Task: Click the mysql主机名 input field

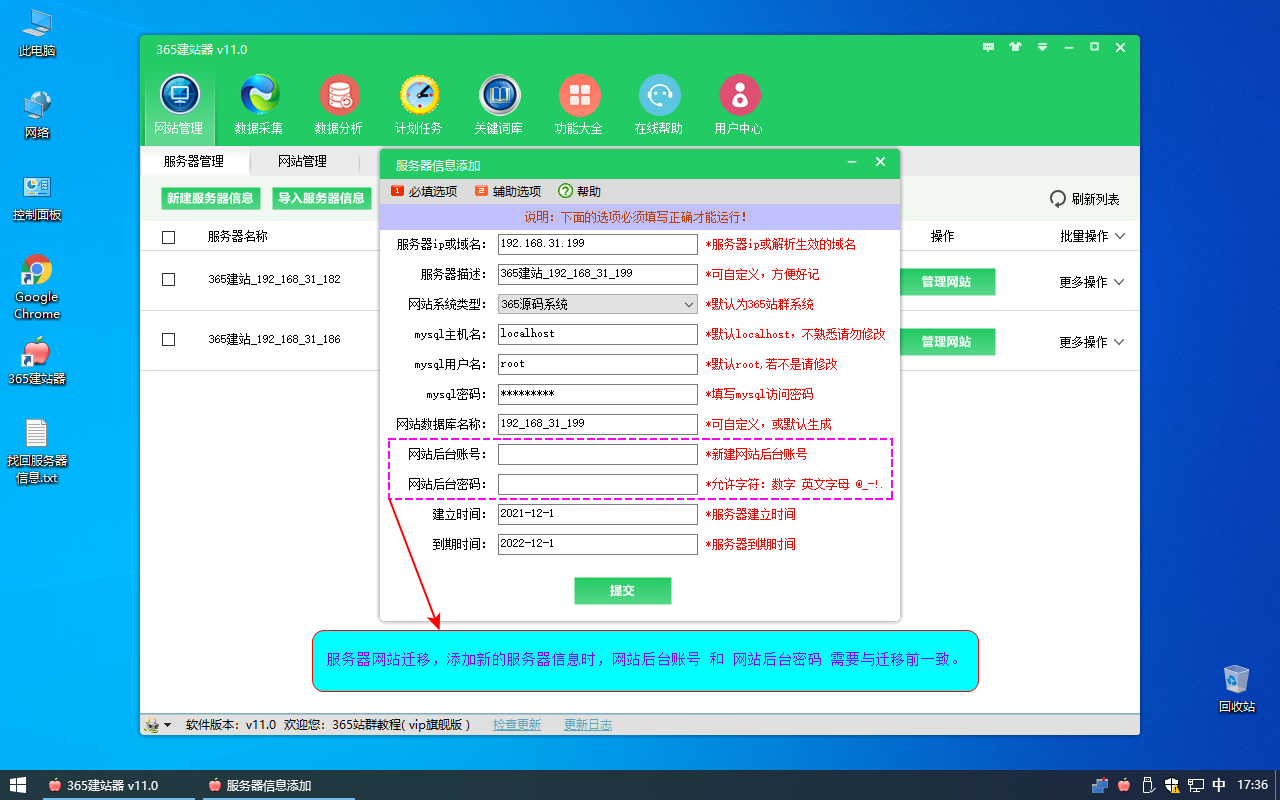Action: (x=598, y=334)
